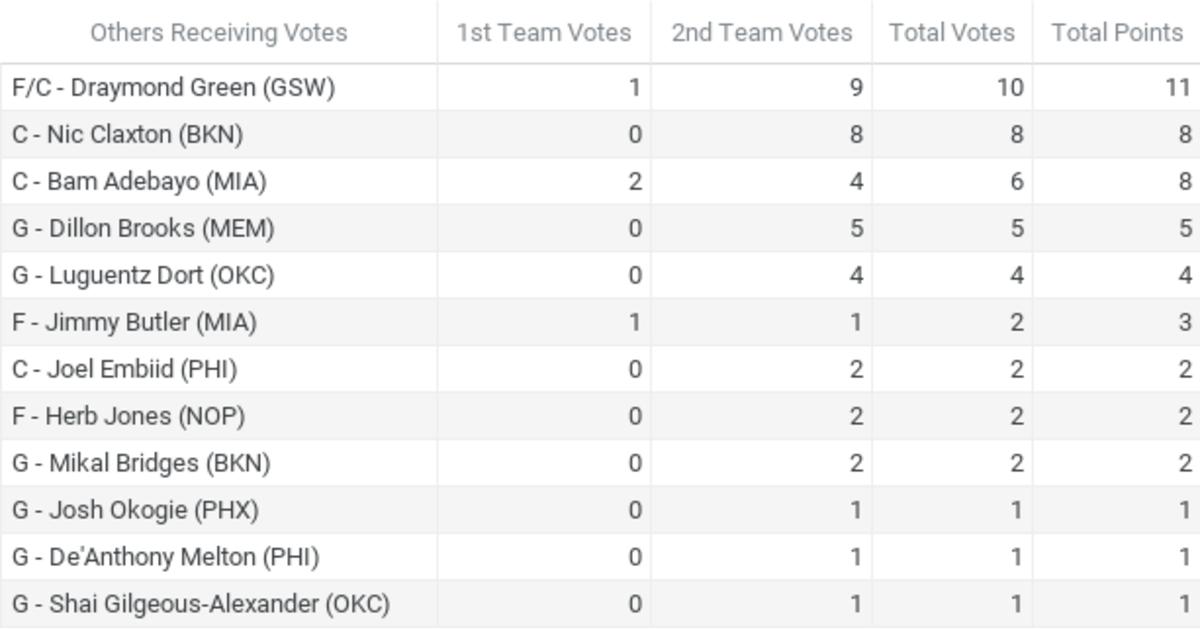Screen dimensions: 1200x630
Task: Click the Others Receiving Votes column header
Action: pyautogui.click(x=218, y=33)
